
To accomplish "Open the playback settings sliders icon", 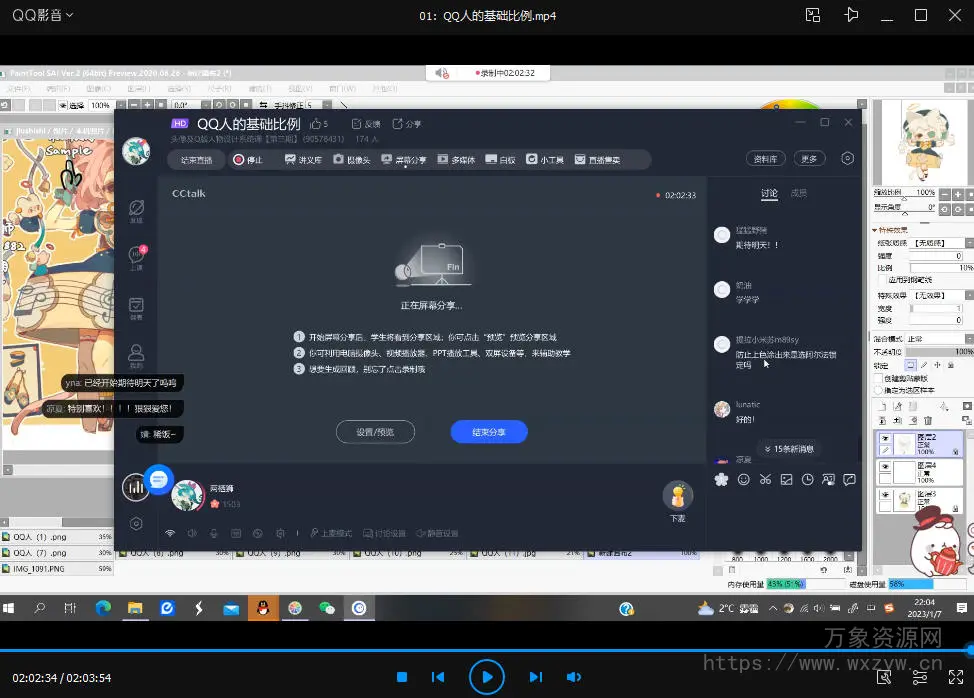I will pos(920,677).
